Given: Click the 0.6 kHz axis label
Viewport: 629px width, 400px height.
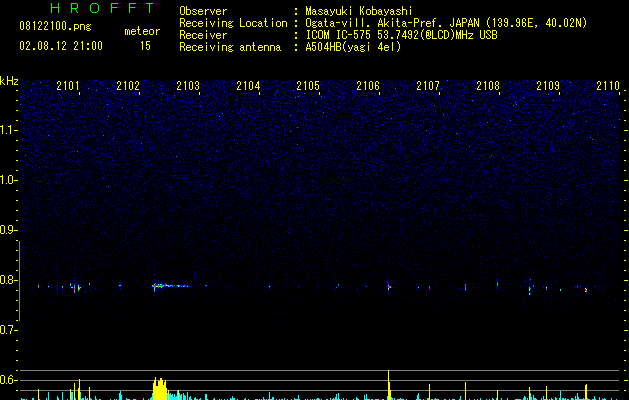Looking at the screenshot, I should (x=8, y=380).
